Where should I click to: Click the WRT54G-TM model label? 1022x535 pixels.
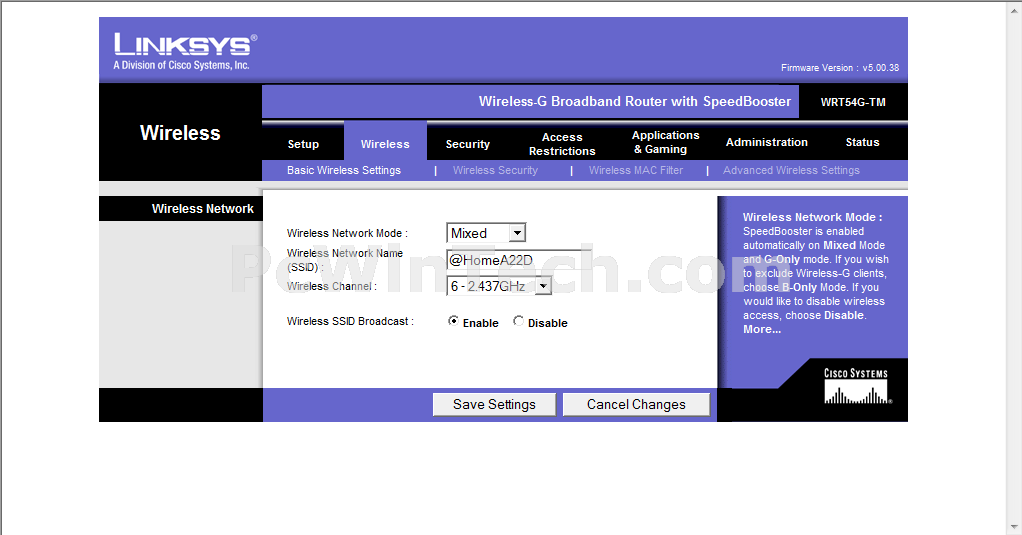click(x=853, y=102)
